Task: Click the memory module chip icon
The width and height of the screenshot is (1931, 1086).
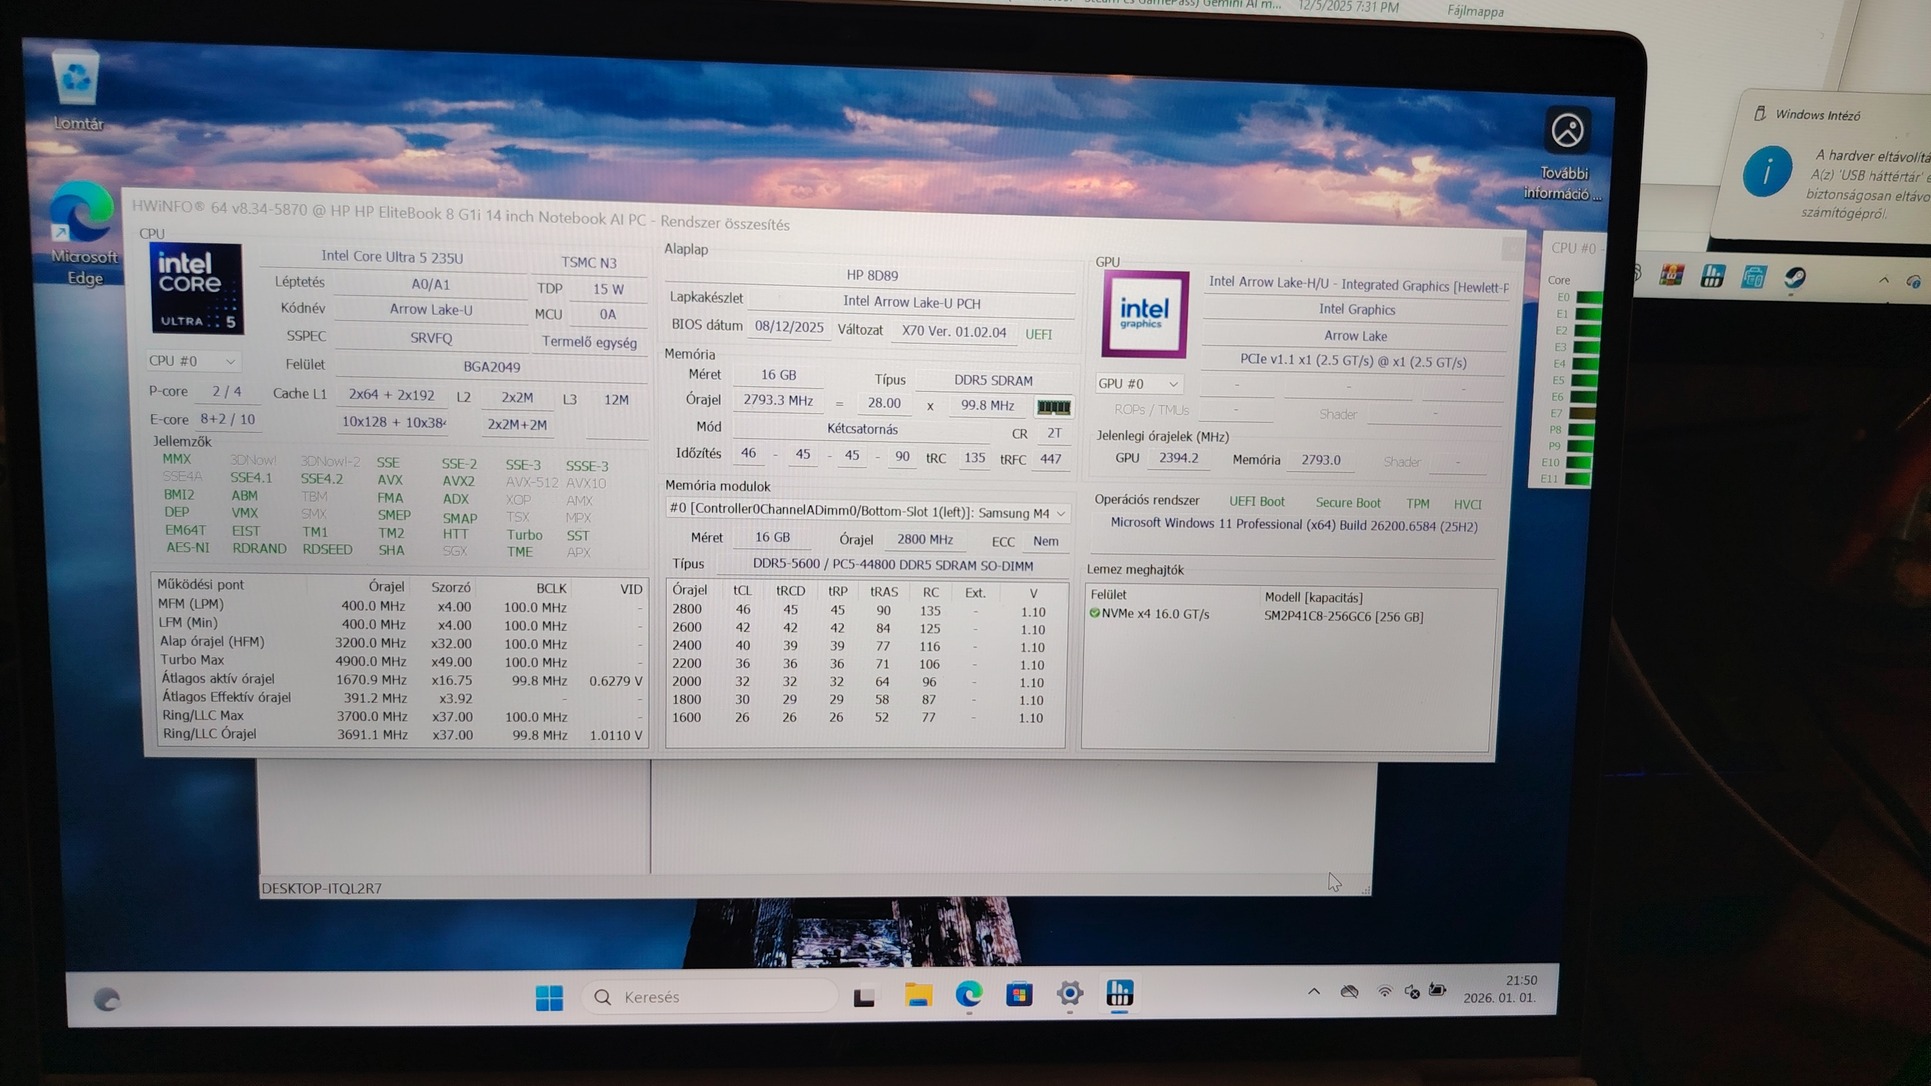Action: click(1053, 407)
